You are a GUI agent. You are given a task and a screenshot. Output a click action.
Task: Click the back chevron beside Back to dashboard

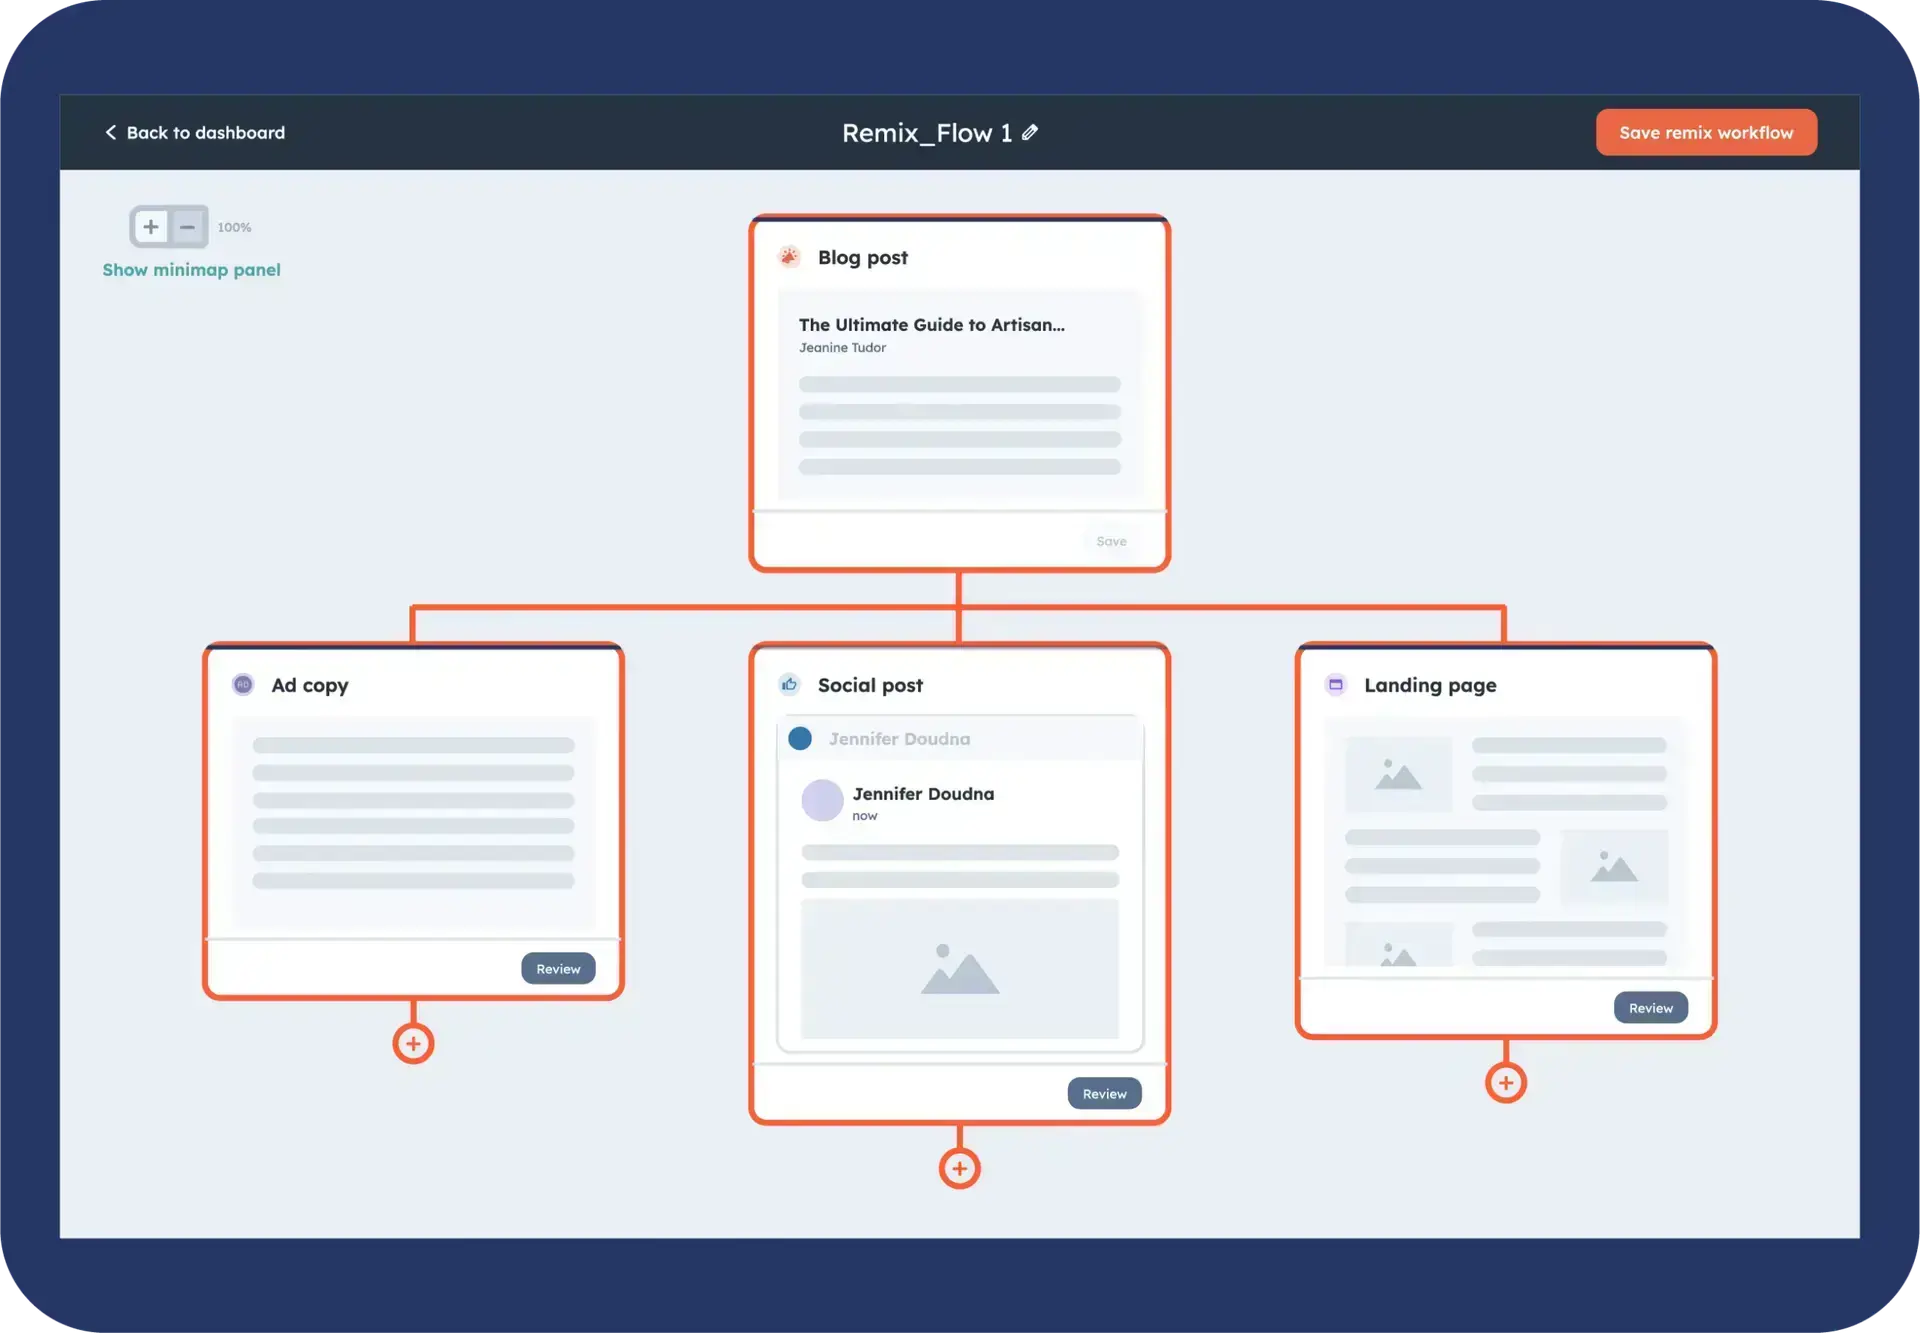pos(111,132)
